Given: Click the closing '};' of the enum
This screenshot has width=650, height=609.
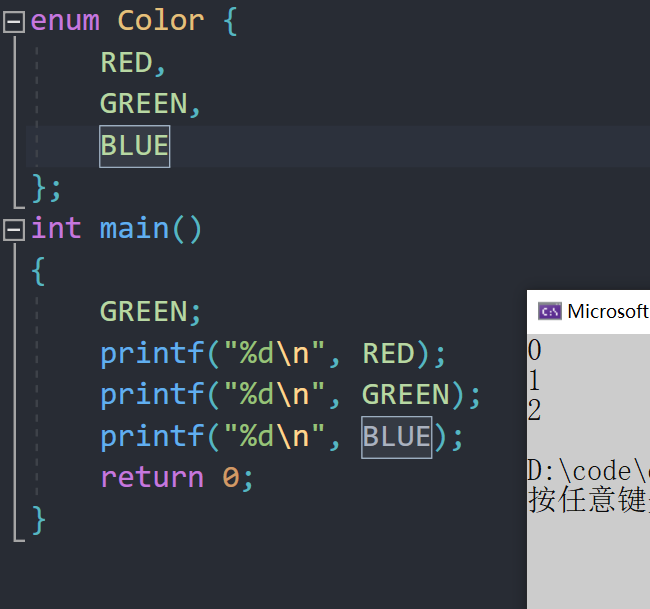Looking at the screenshot, I should click(47, 189).
